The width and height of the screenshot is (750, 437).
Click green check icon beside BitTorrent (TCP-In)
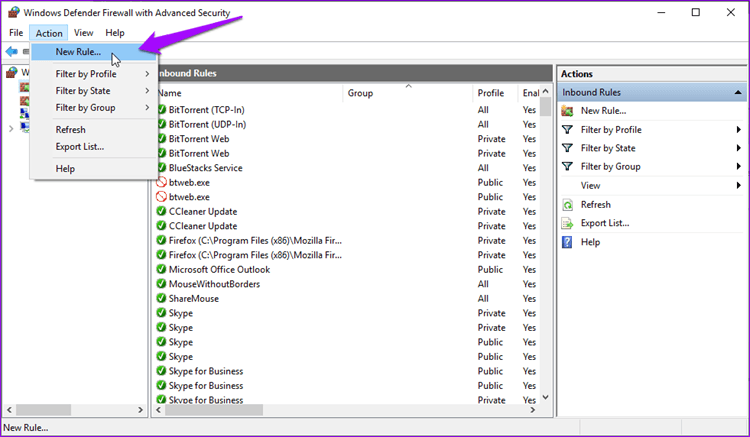(162, 109)
